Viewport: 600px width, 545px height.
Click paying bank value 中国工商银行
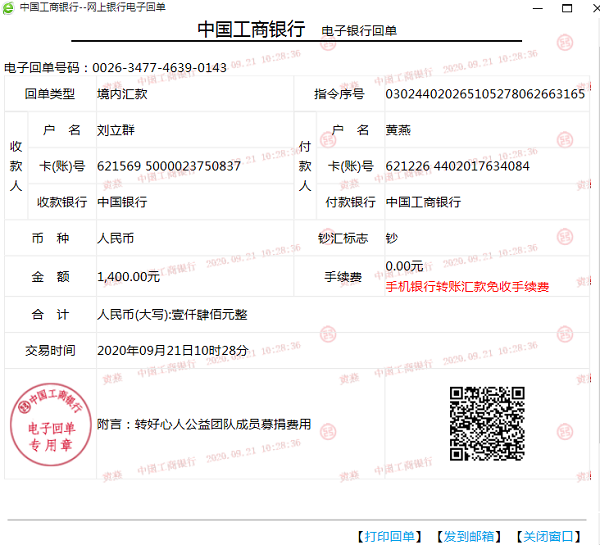click(423, 202)
